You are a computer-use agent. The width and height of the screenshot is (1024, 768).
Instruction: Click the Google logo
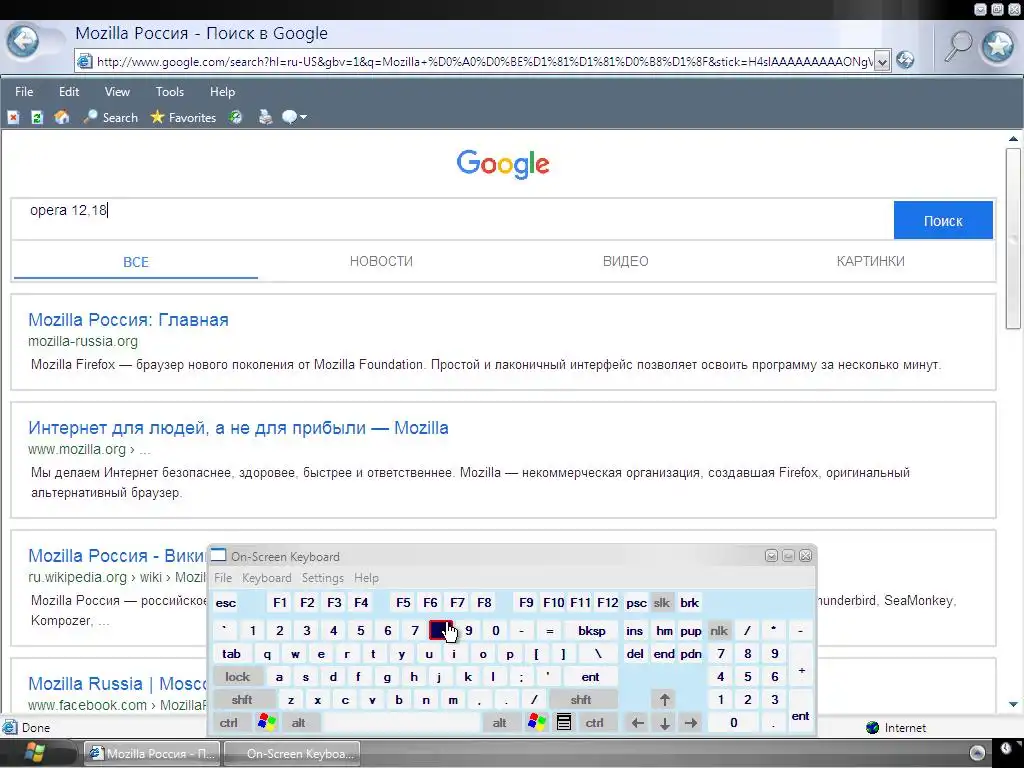click(503, 164)
